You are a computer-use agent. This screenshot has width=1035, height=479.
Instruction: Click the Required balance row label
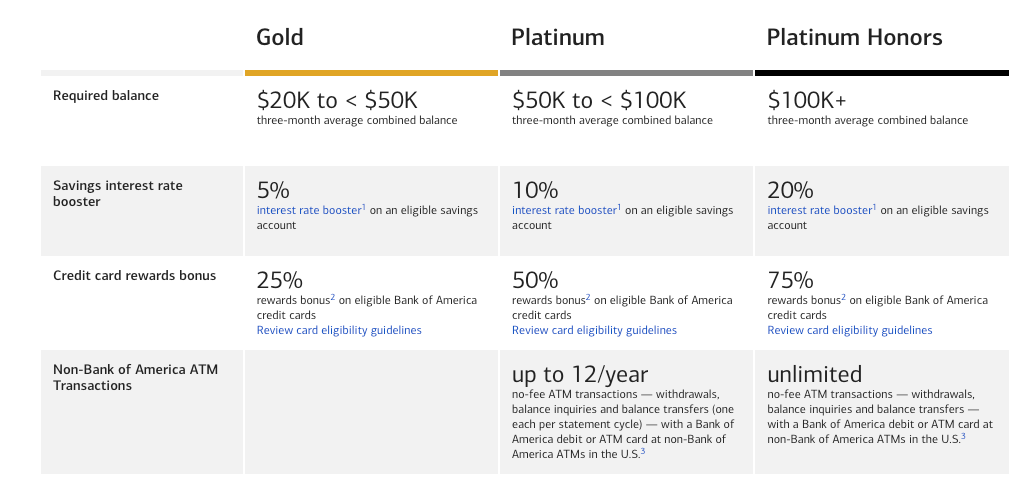pos(106,96)
